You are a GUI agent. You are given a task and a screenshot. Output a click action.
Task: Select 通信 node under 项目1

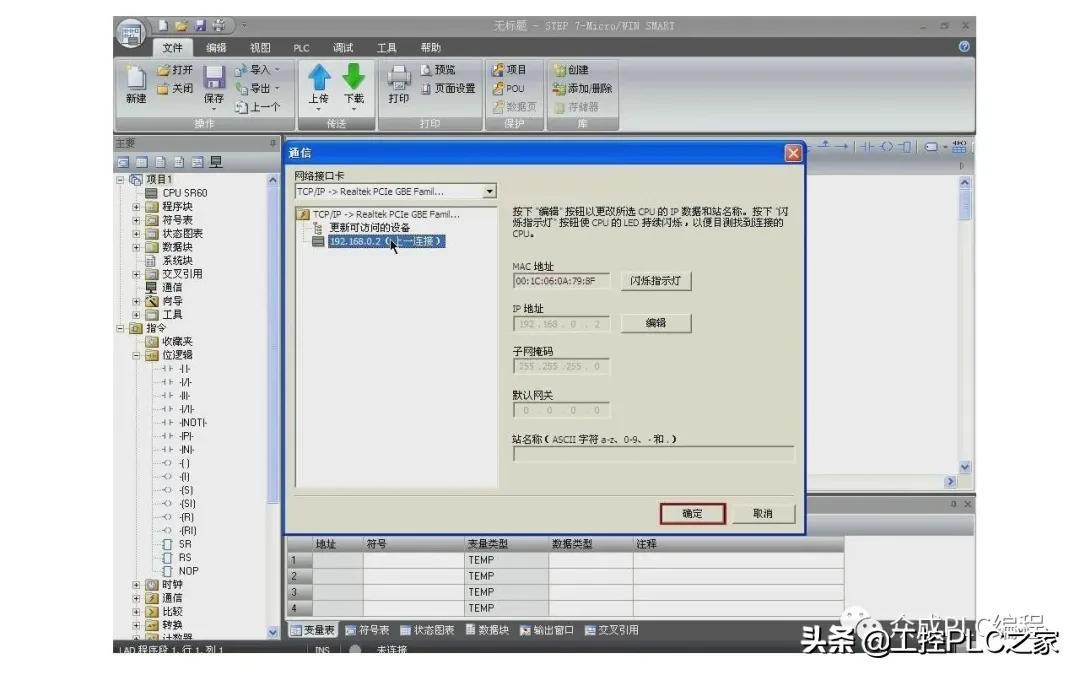[x=172, y=288]
